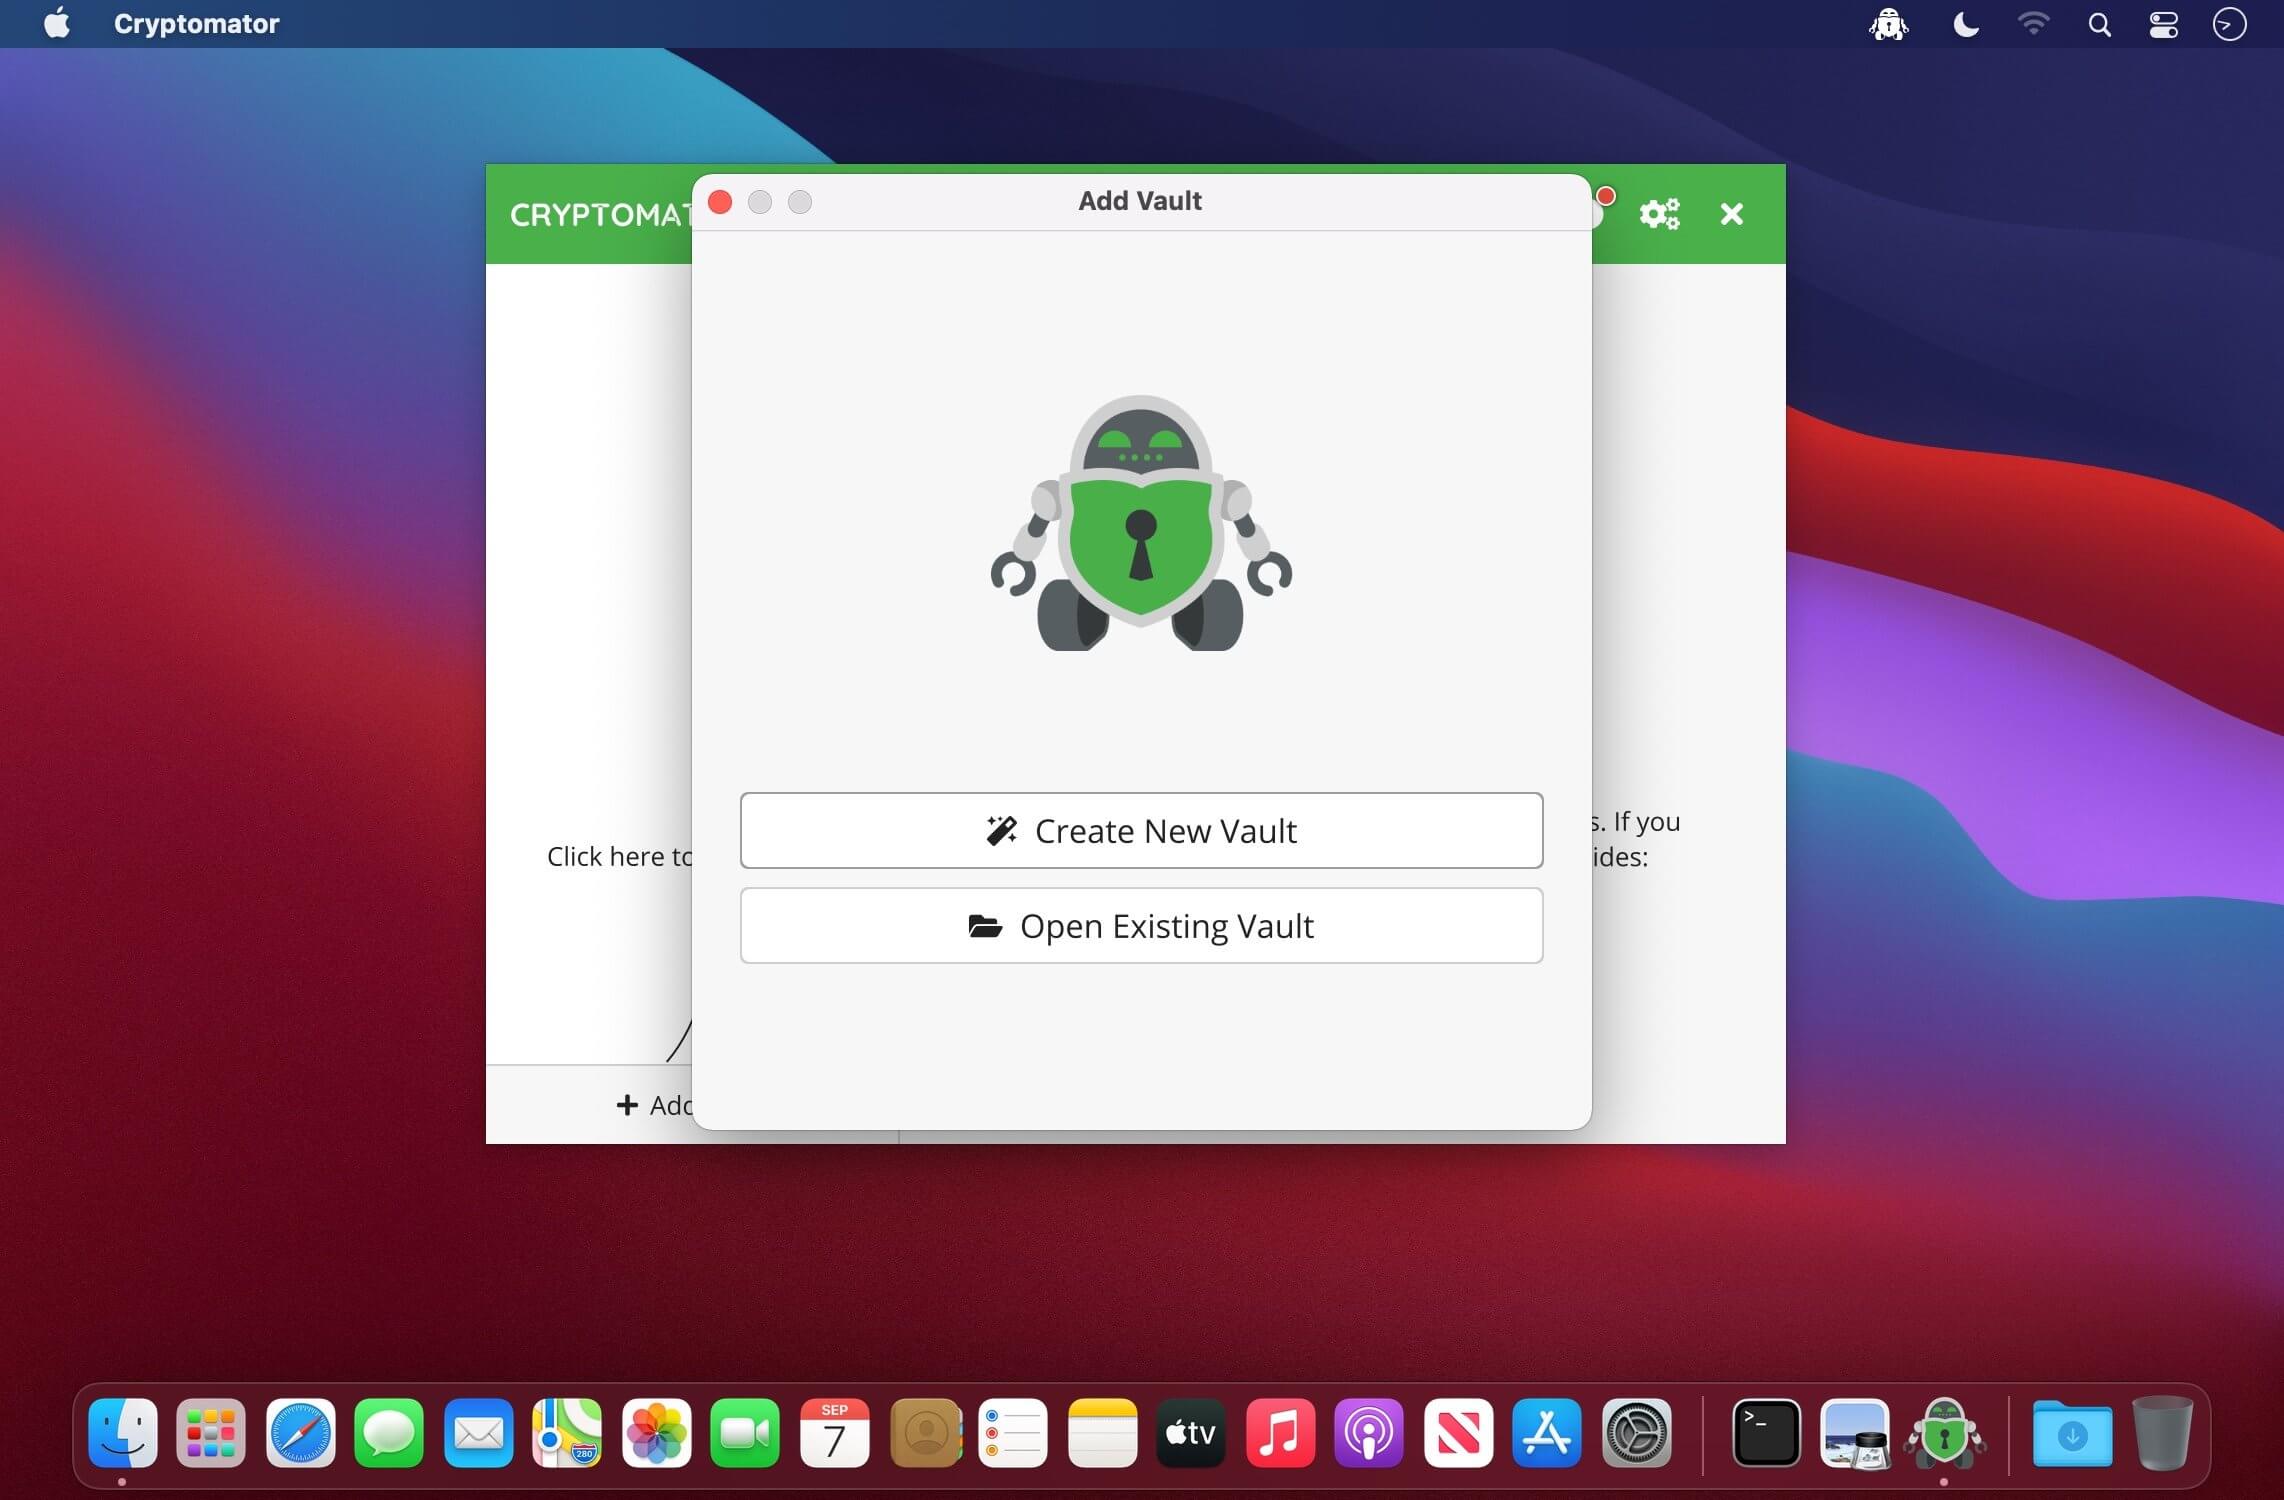Open News from the Dock
2284x1500 pixels.
click(x=1458, y=1432)
